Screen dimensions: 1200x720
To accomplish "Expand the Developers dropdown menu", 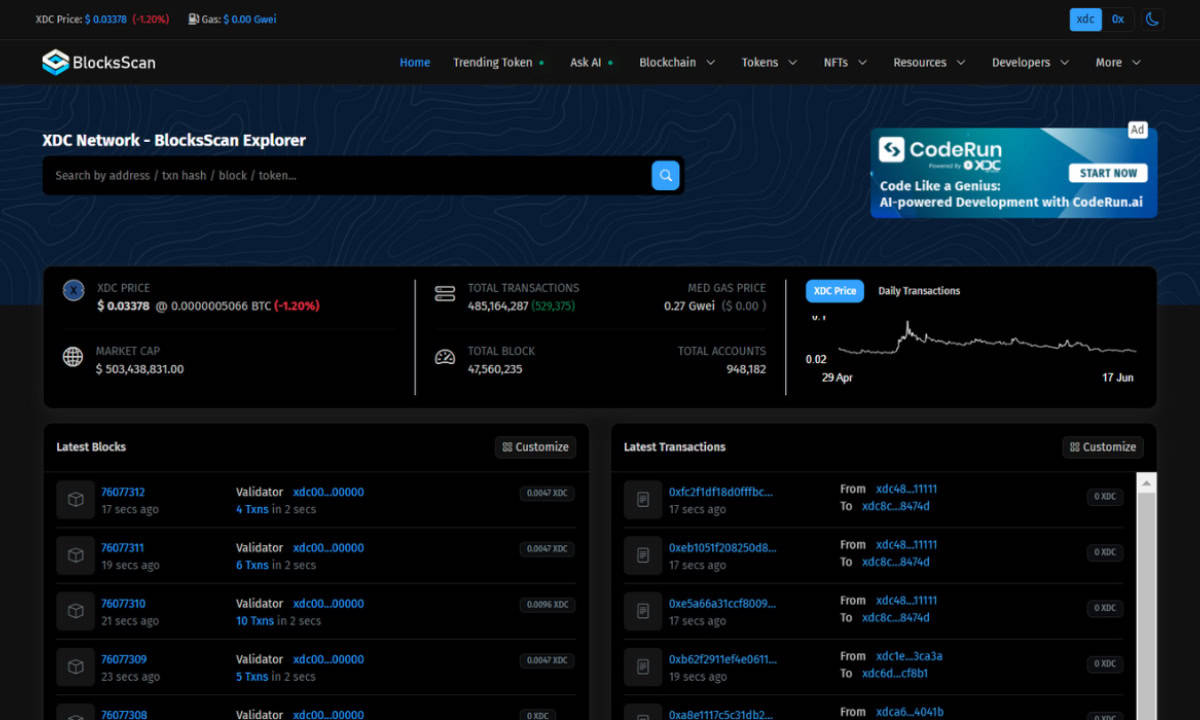I will coord(1030,62).
